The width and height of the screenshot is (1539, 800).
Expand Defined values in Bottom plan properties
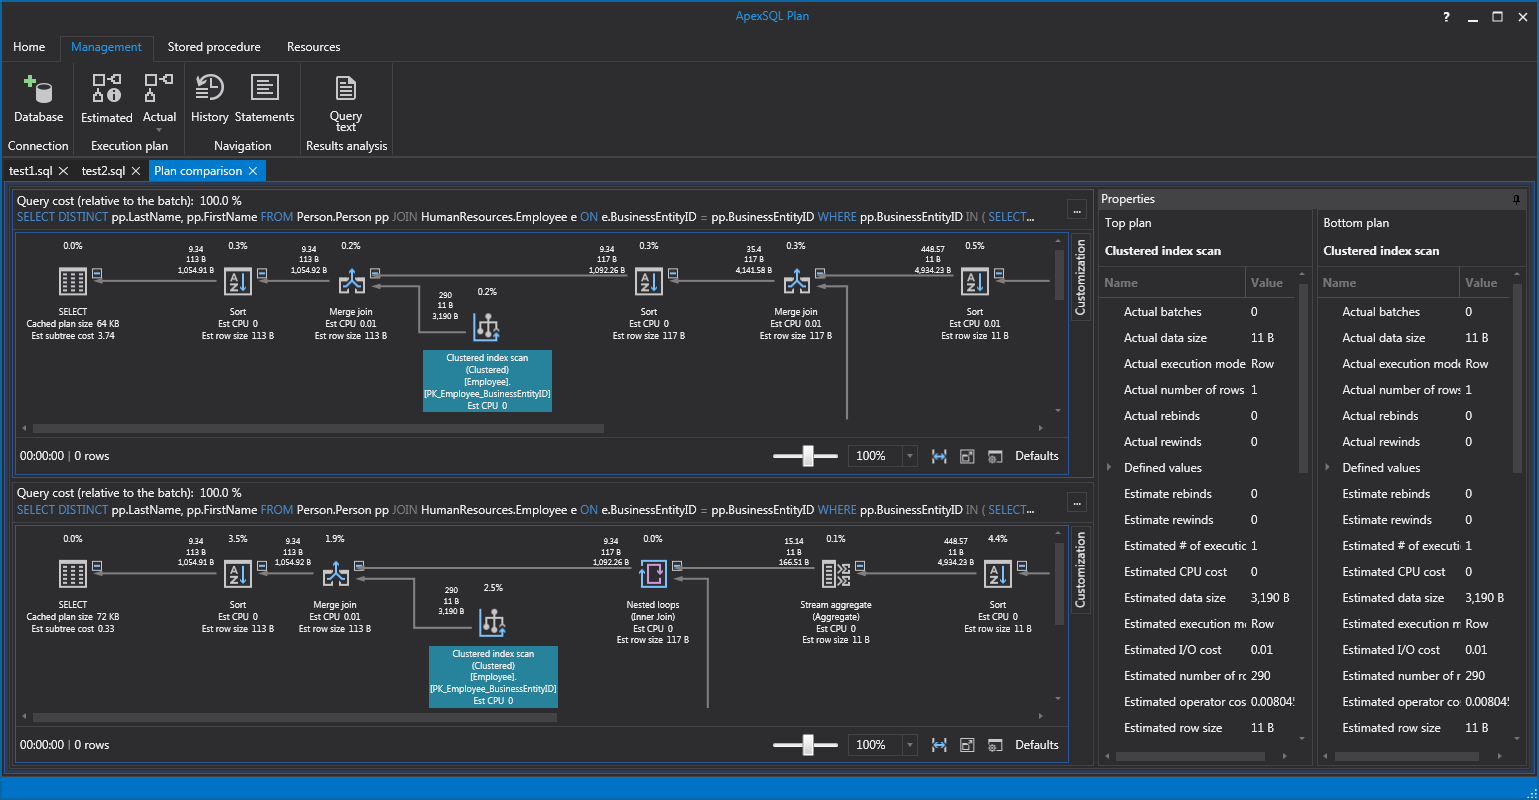coord(1327,468)
